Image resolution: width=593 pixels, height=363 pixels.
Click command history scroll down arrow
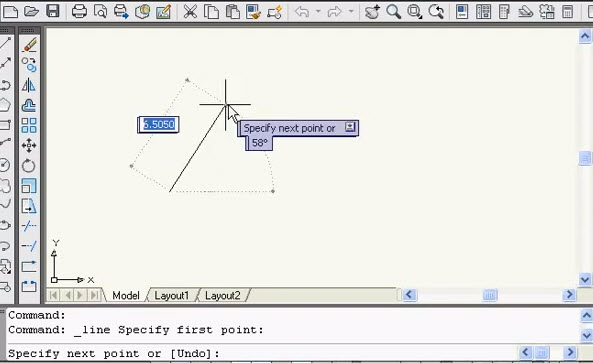(x=586, y=335)
